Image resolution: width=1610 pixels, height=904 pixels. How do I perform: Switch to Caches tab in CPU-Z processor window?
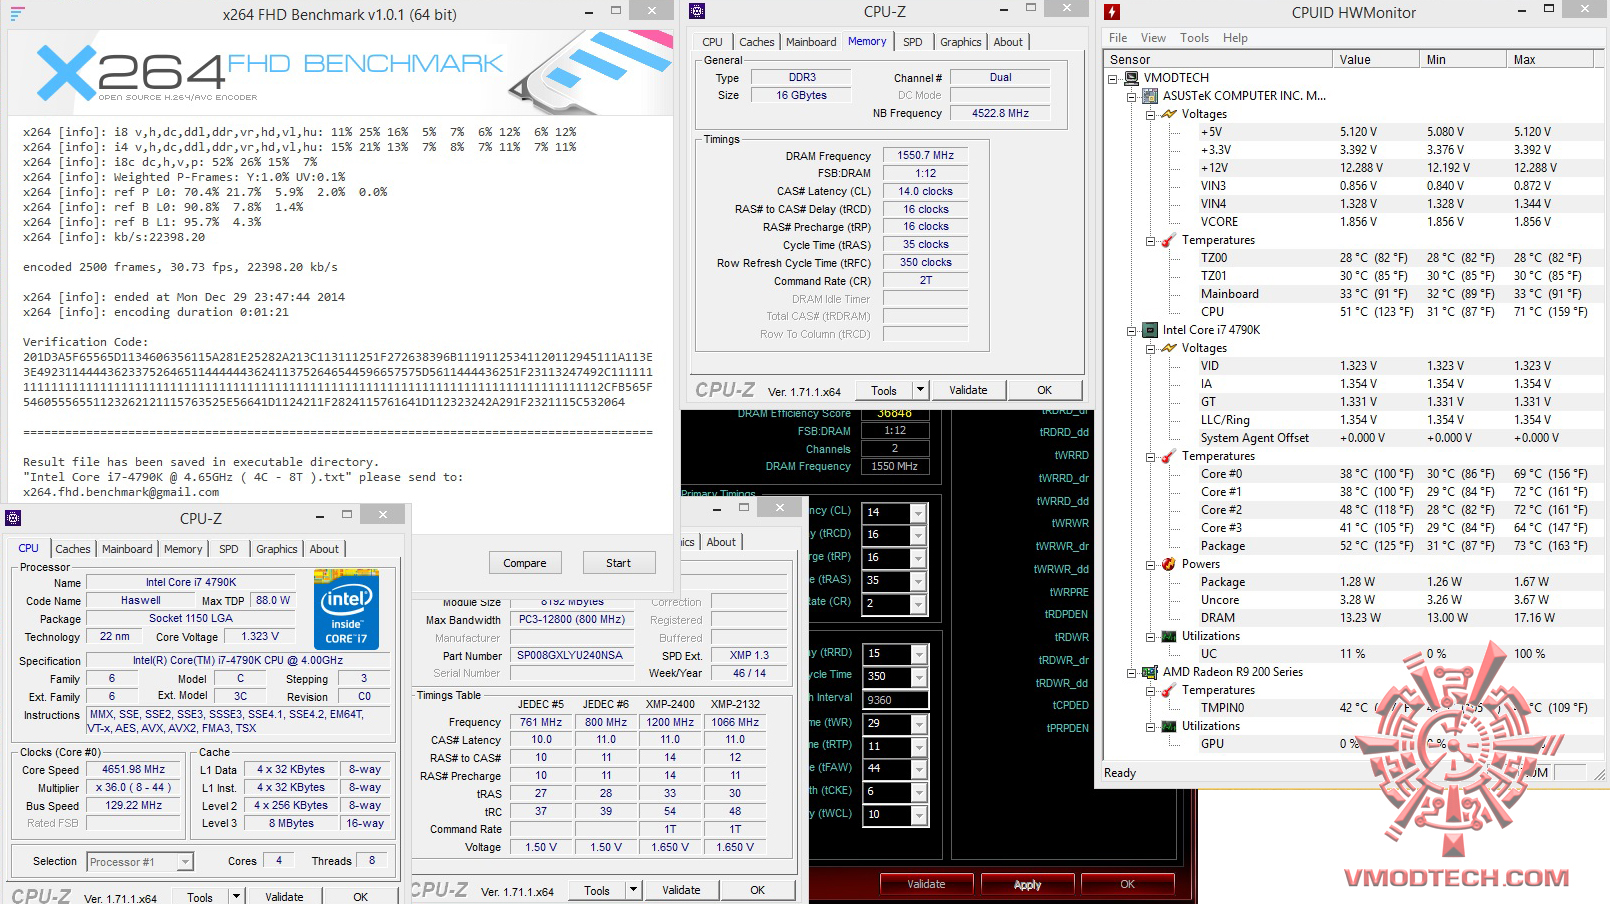73,549
